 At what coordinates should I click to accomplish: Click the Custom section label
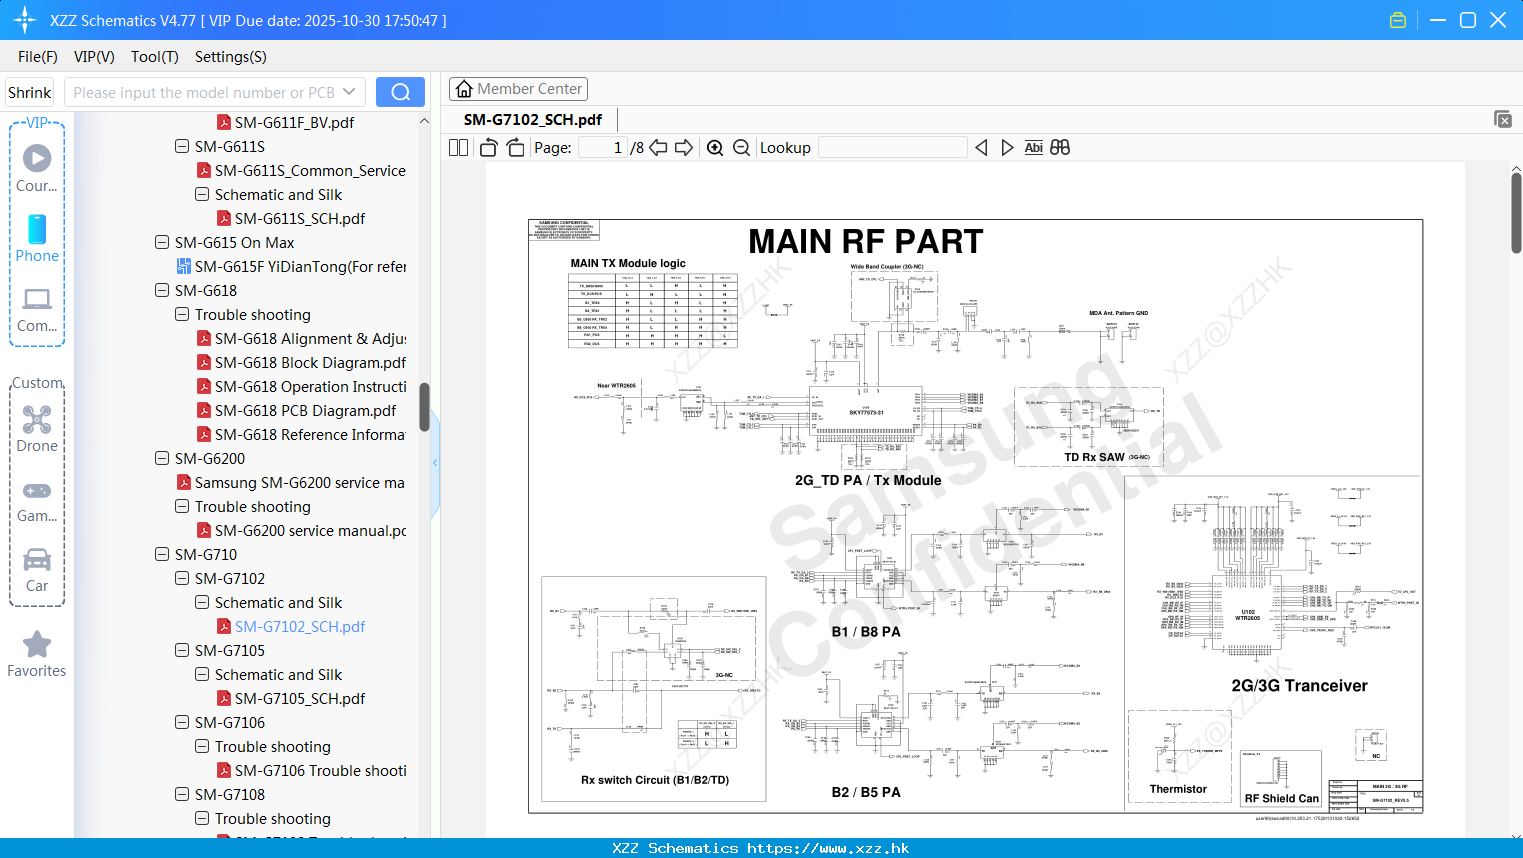click(x=37, y=383)
